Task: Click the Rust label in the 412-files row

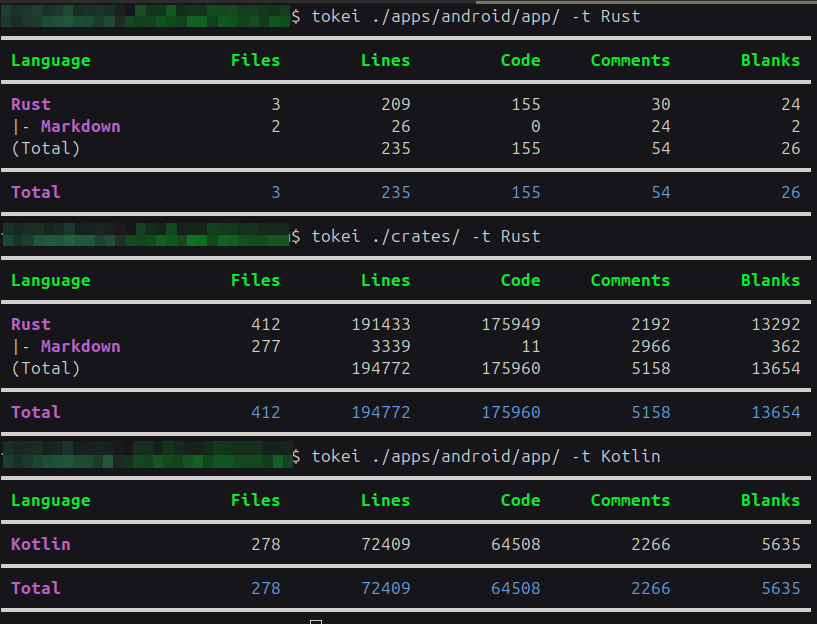Action: coord(31,325)
